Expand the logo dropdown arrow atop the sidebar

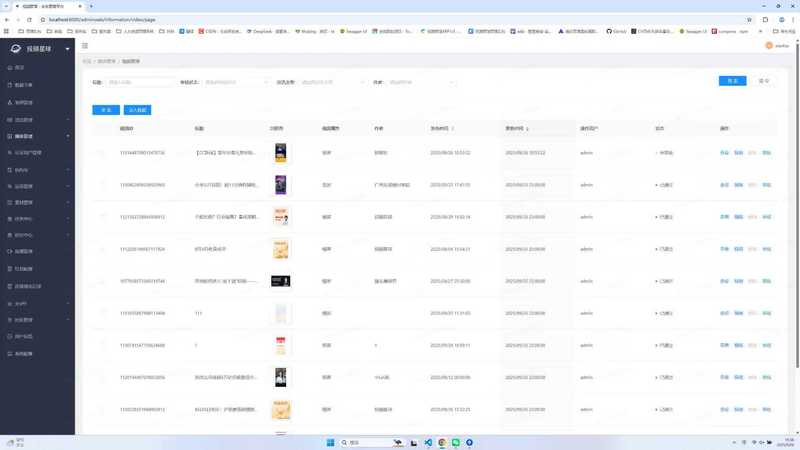pyautogui.click(x=68, y=48)
